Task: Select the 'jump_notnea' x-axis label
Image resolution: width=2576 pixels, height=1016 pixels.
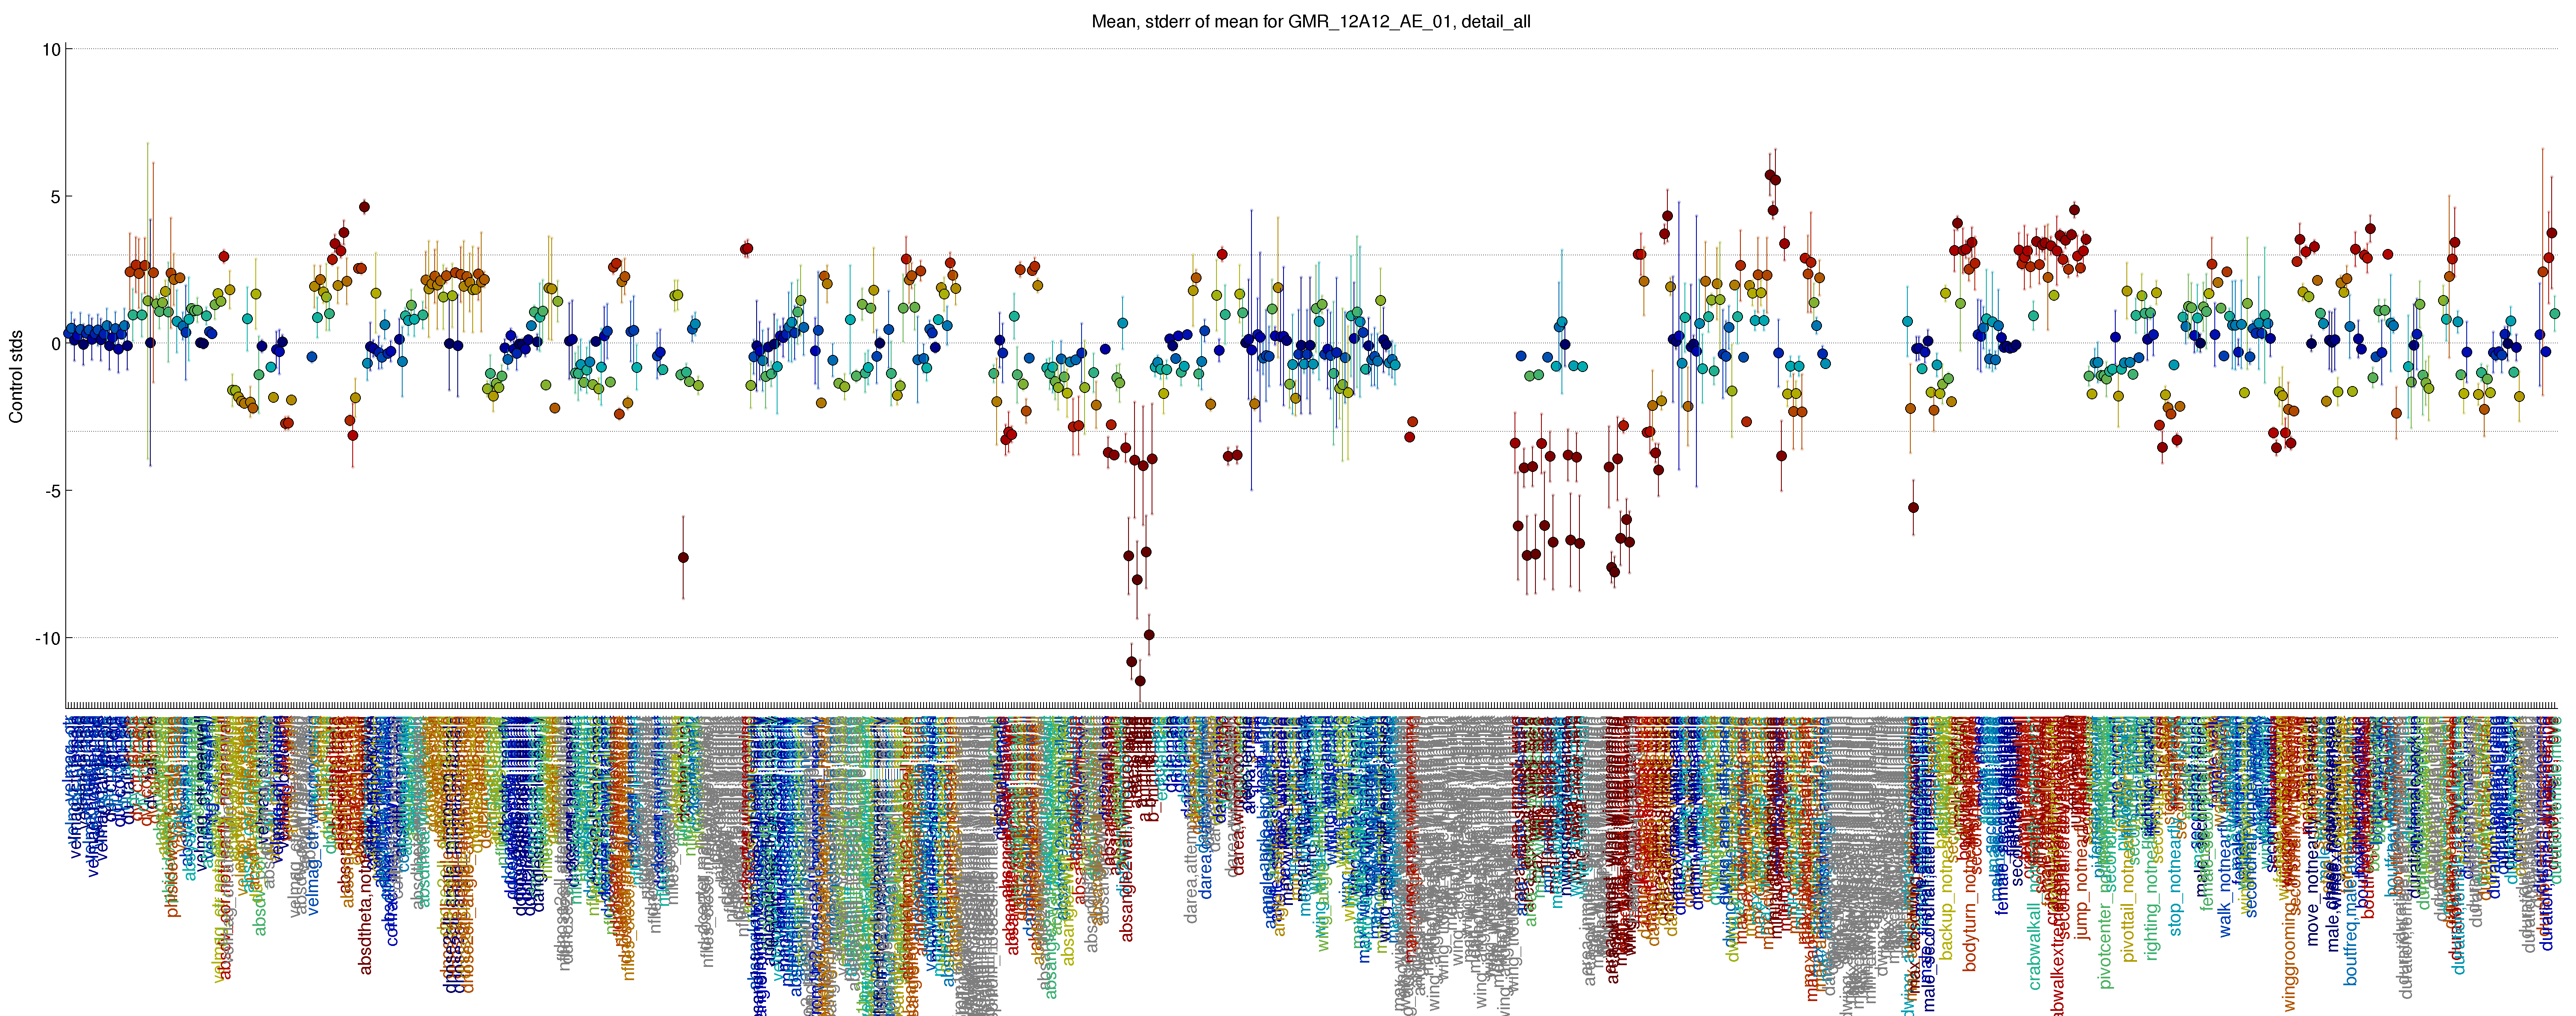Action: (2082, 891)
